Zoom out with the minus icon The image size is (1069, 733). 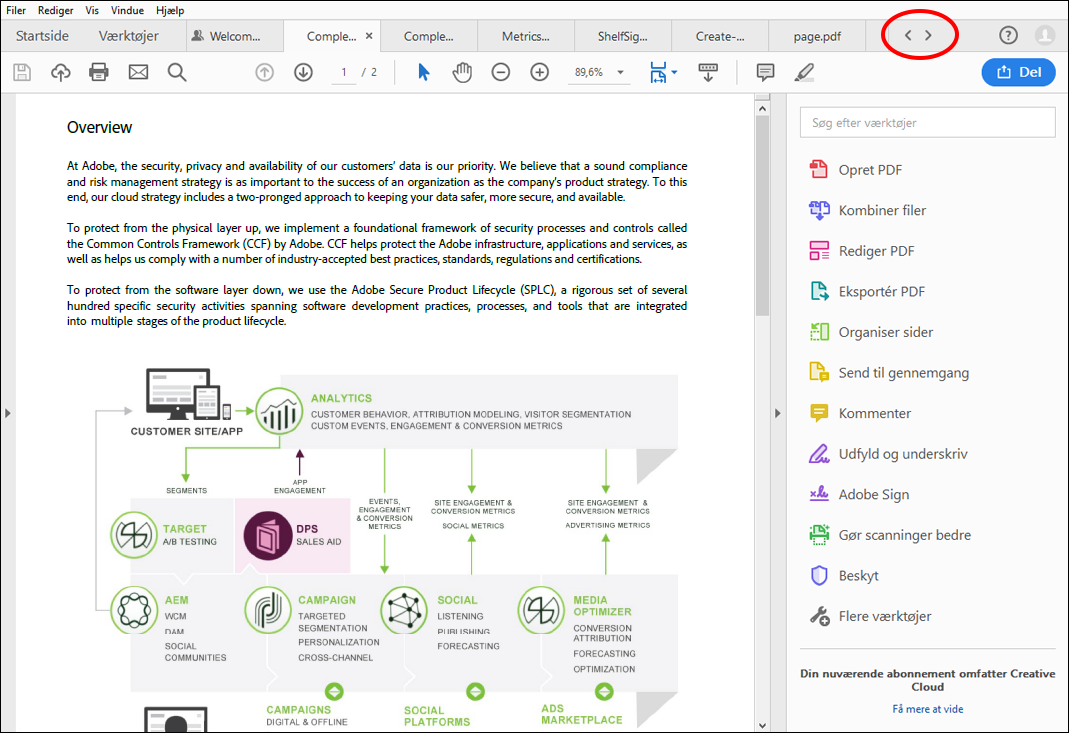[x=501, y=72]
